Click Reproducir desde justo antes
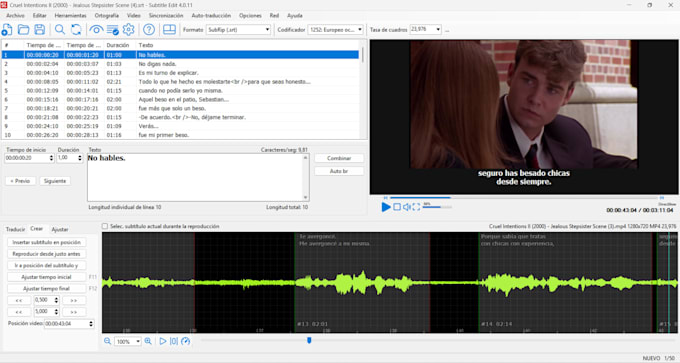The height and width of the screenshot is (363, 680). [x=46, y=254]
